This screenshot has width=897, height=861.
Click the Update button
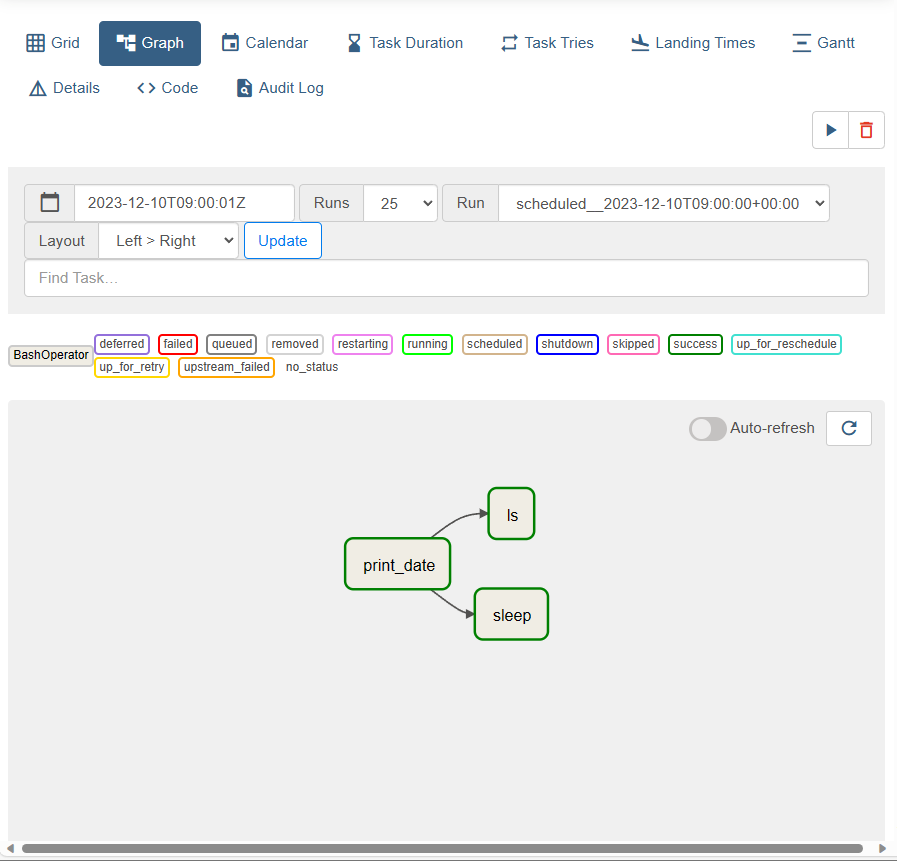click(283, 241)
